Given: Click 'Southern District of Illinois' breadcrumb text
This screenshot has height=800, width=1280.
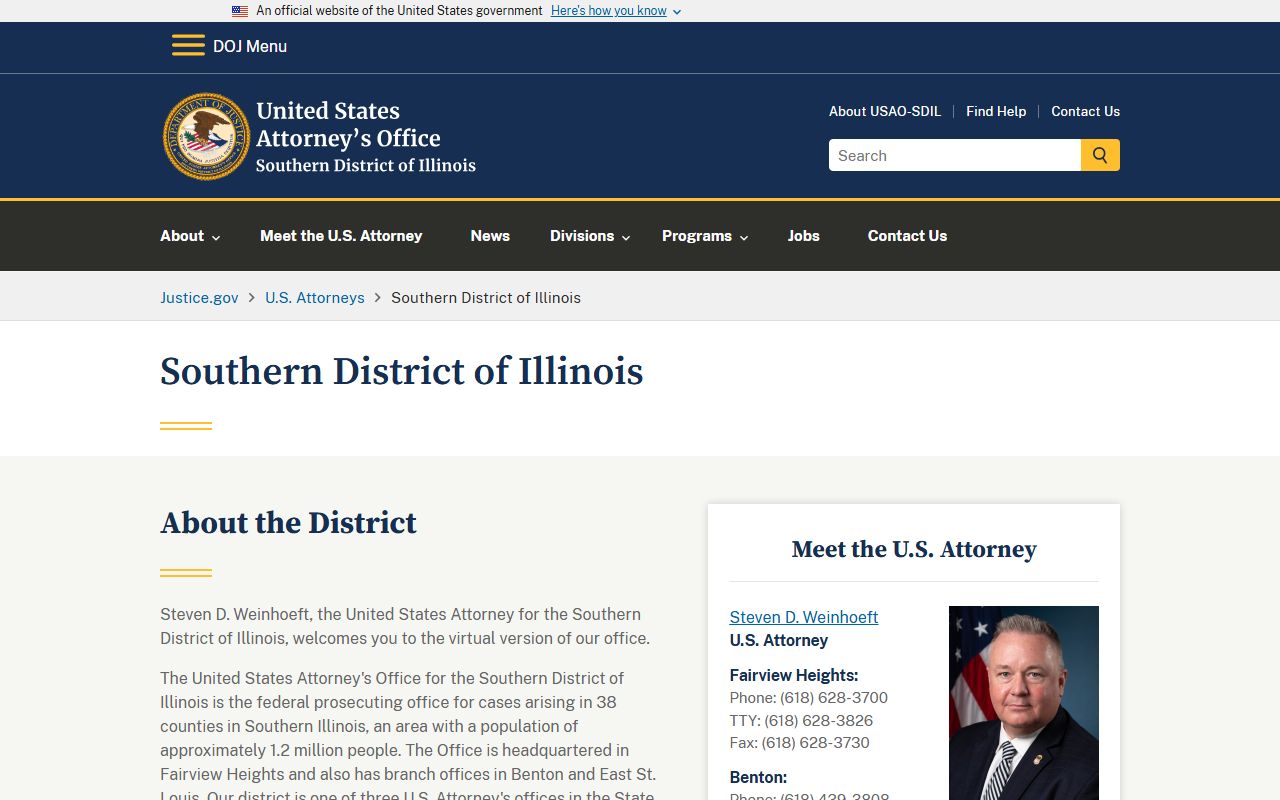Looking at the screenshot, I should click(x=486, y=297).
